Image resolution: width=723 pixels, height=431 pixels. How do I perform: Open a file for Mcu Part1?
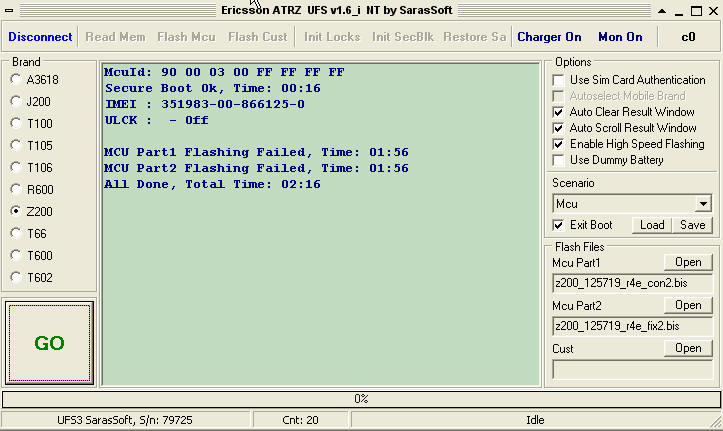point(688,262)
